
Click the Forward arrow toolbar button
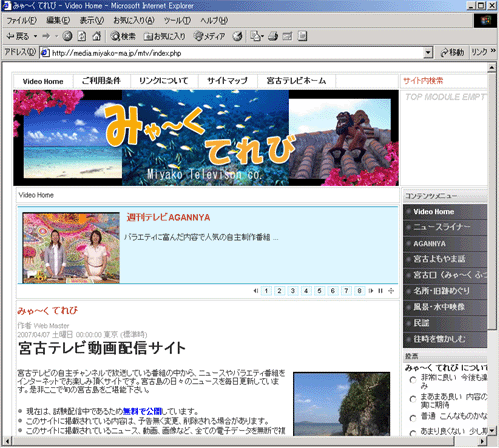coord(46,36)
